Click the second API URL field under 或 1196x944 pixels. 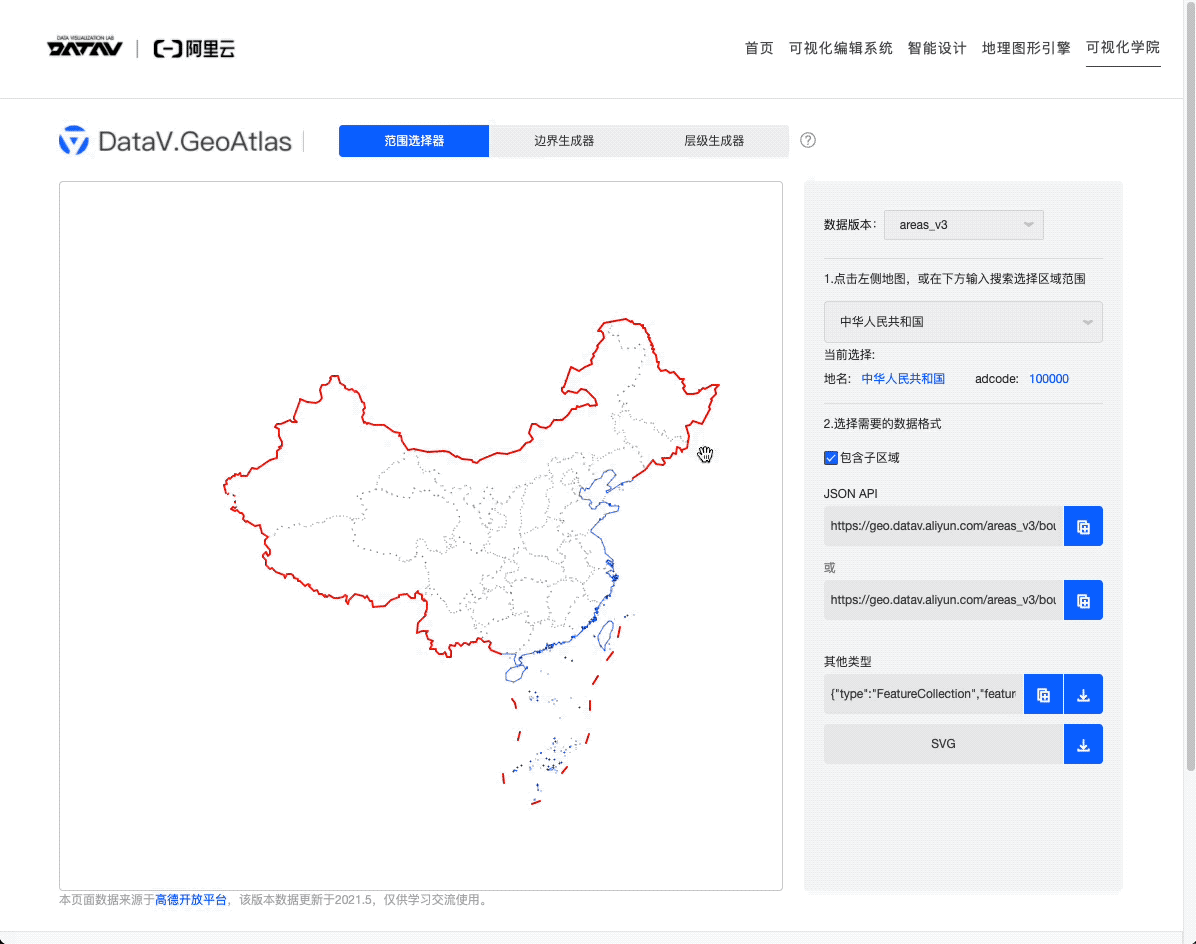944,600
